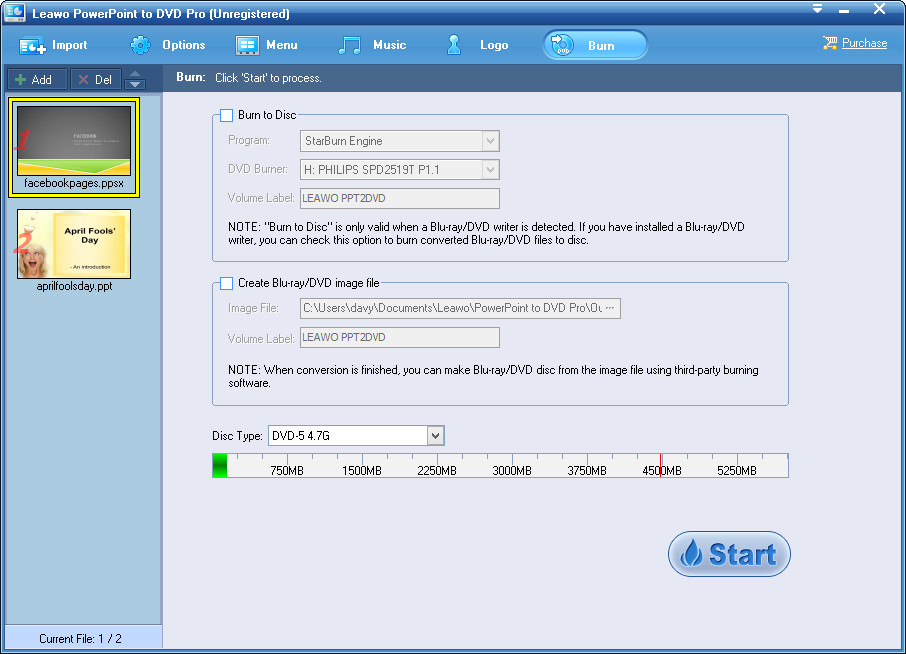This screenshot has width=906, height=654.
Task: Open the Options gear icon
Action: coord(141,45)
